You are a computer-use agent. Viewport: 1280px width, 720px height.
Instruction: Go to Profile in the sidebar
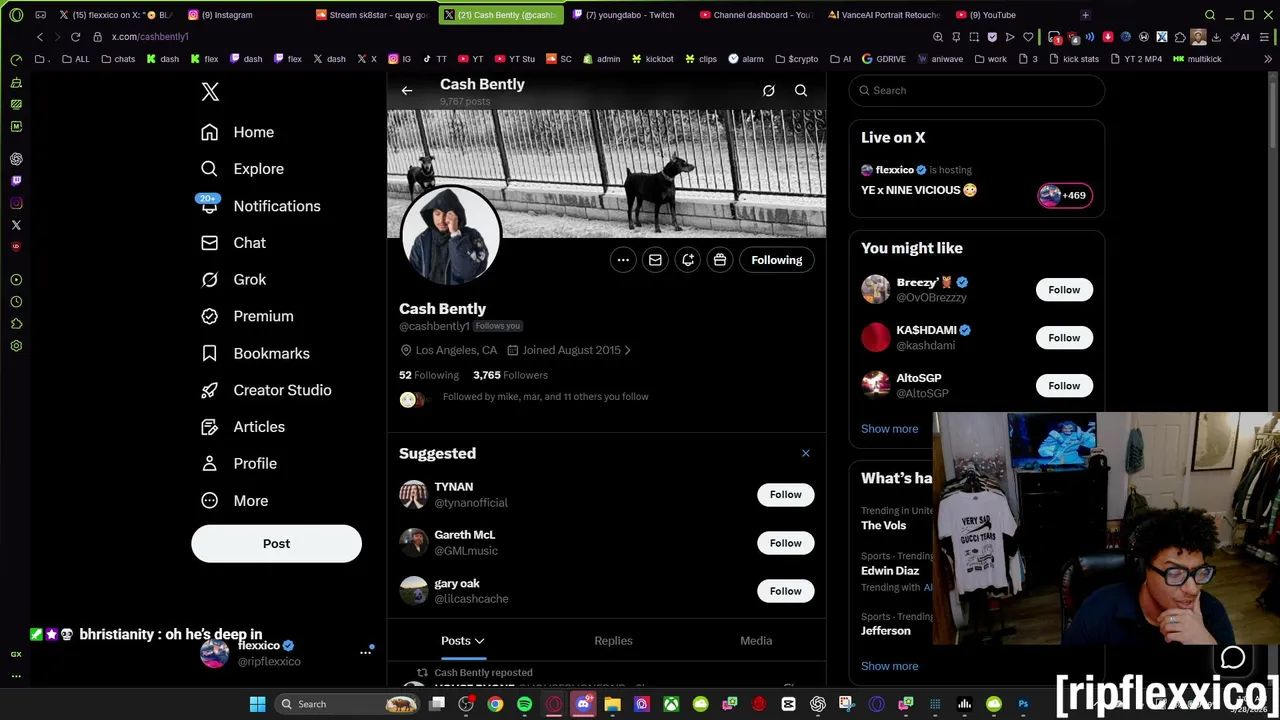tap(239, 464)
